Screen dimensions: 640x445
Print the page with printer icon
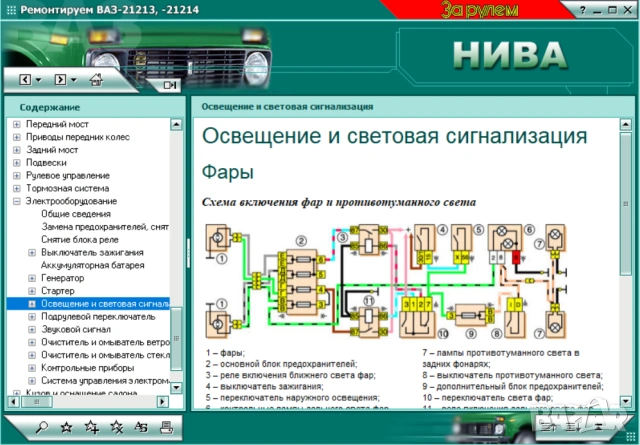[167, 427]
